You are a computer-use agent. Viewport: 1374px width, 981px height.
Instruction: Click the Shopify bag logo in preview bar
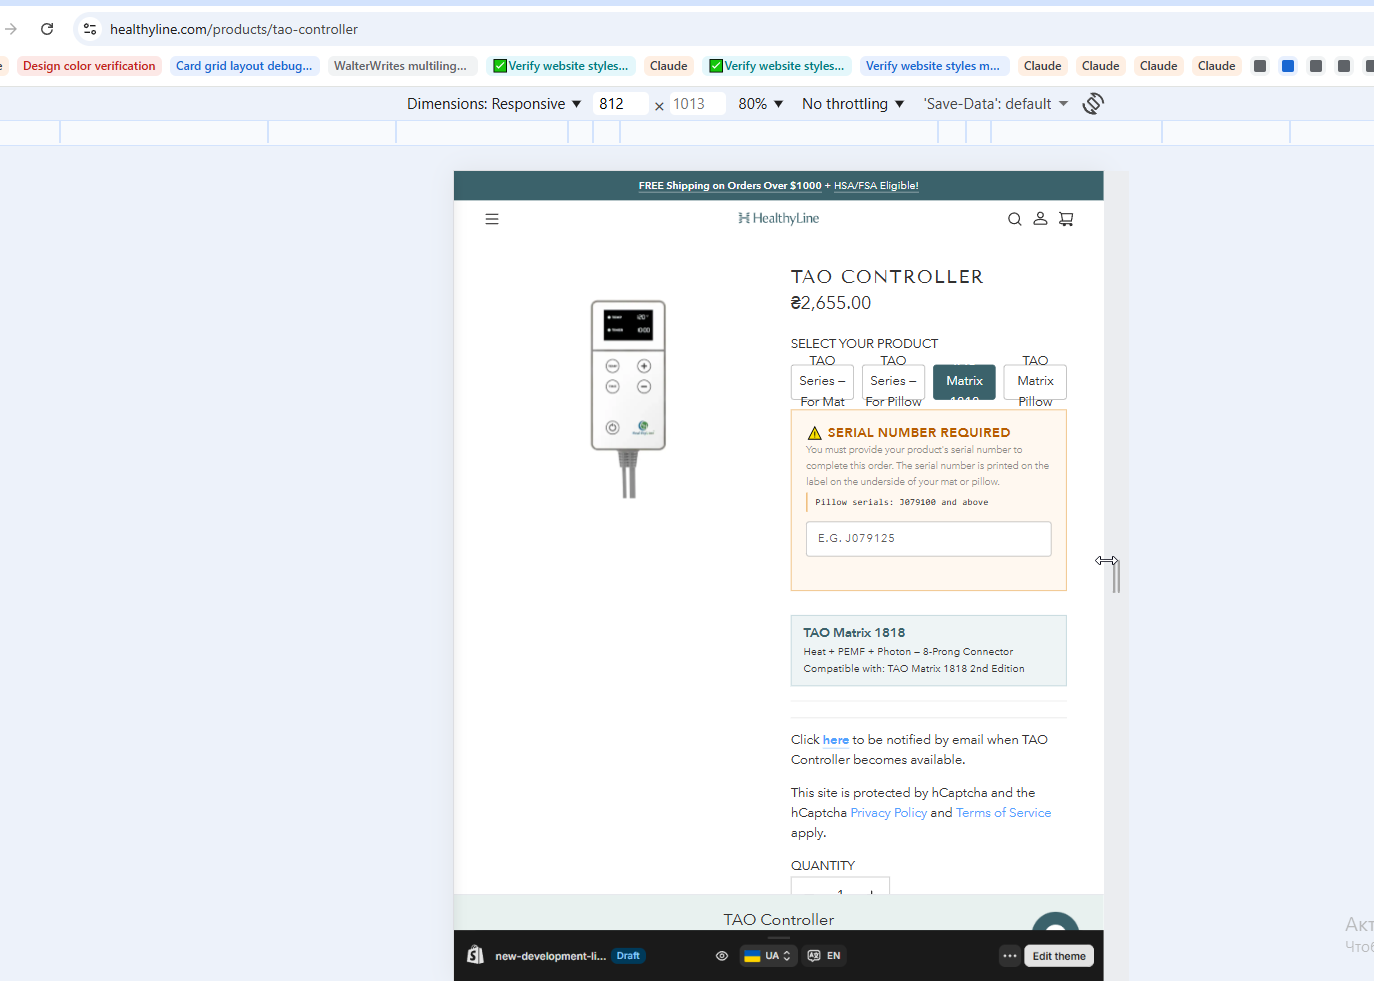(x=476, y=955)
